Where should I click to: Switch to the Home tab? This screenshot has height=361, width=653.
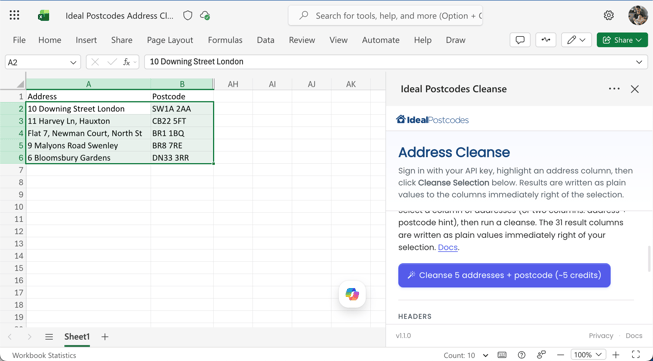coord(50,40)
